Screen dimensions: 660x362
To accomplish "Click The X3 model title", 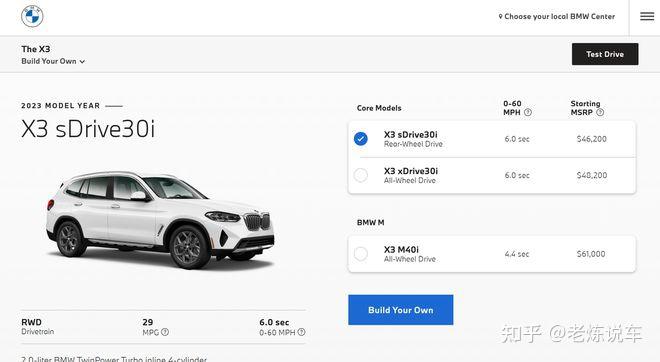I will (36, 49).
